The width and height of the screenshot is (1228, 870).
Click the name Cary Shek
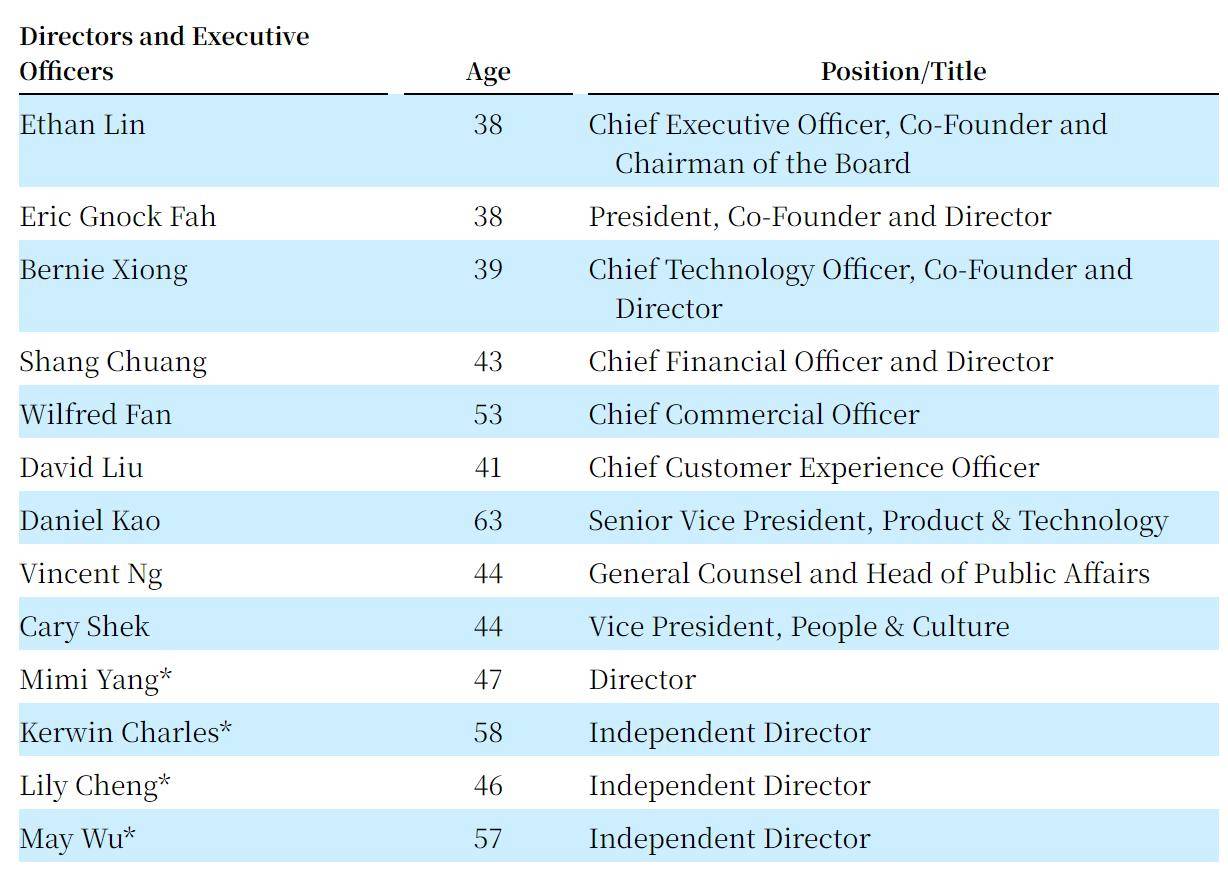[x=84, y=627]
